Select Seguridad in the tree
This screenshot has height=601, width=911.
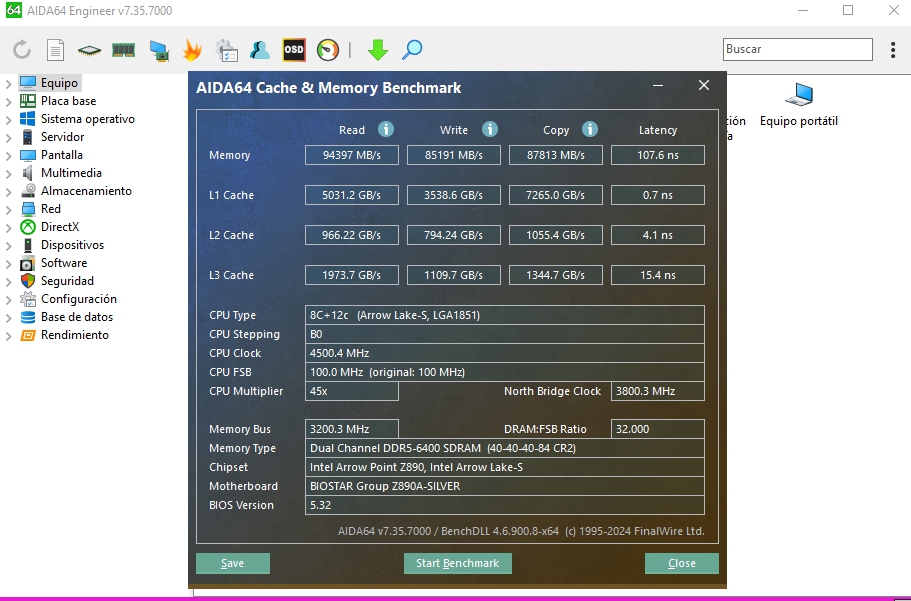coord(67,281)
